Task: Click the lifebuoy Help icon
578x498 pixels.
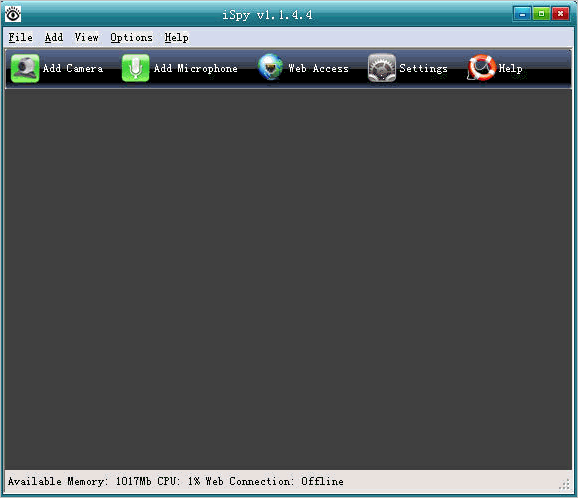Action: (481, 67)
